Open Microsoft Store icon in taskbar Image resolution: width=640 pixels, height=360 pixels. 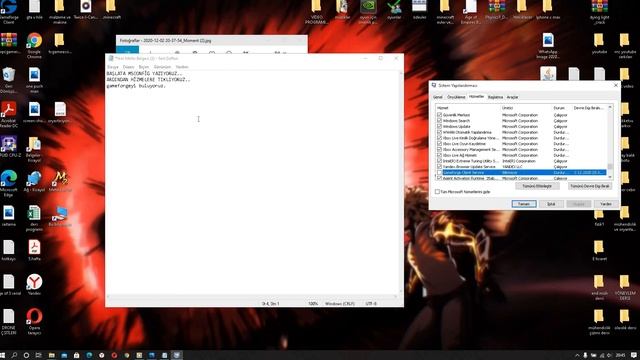pyautogui.click(x=76, y=355)
